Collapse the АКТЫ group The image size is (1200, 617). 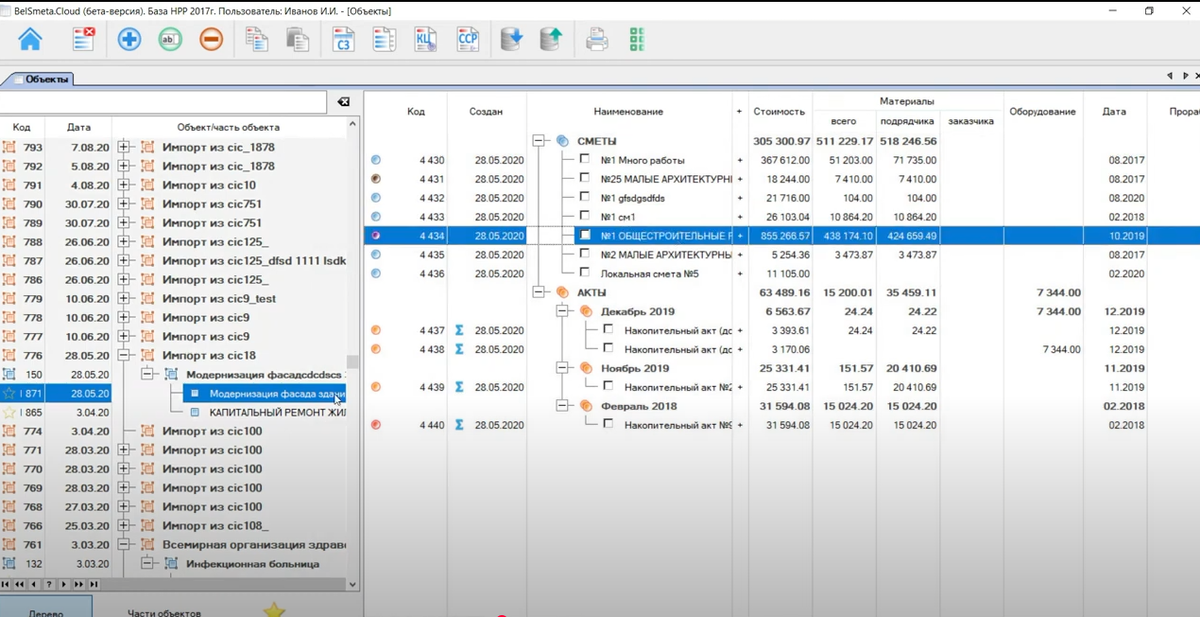point(539,292)
